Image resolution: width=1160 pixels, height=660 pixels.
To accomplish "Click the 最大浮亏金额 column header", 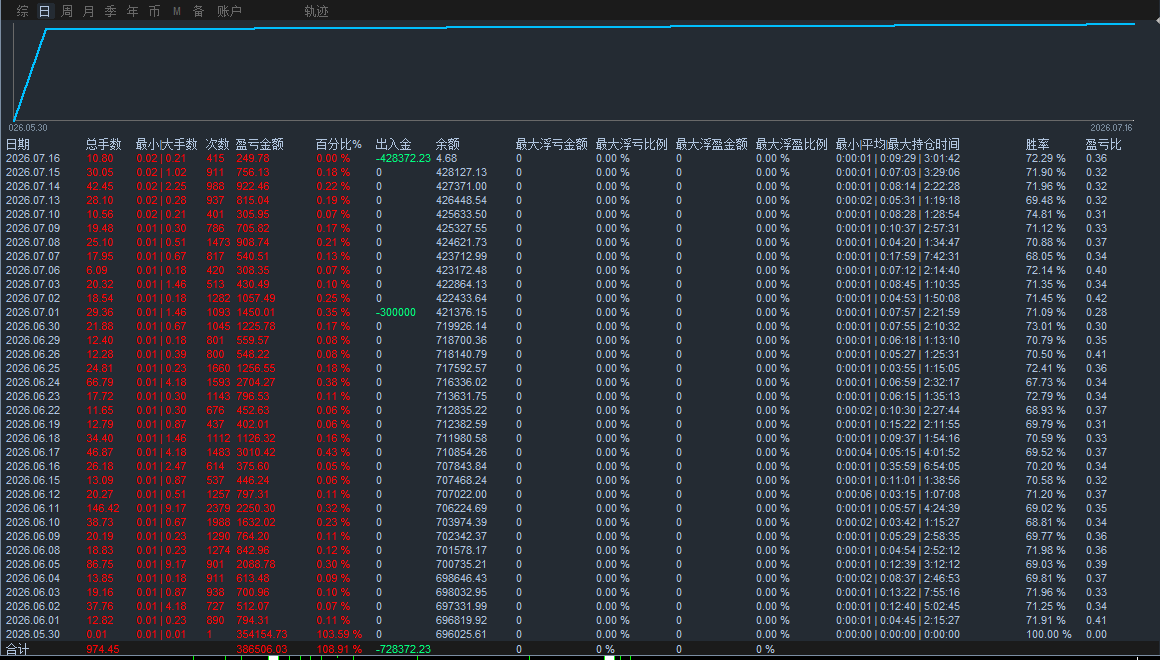I will pyautogui.click(x=552, y=144).
